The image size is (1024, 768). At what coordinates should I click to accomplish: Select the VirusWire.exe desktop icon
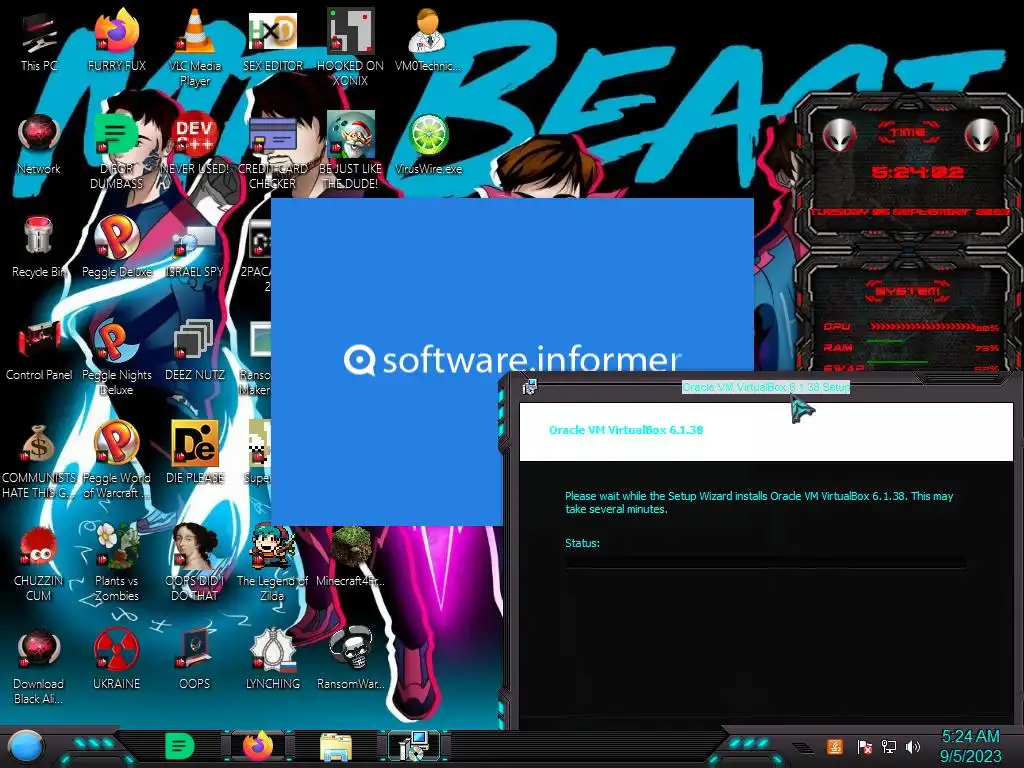428,145
